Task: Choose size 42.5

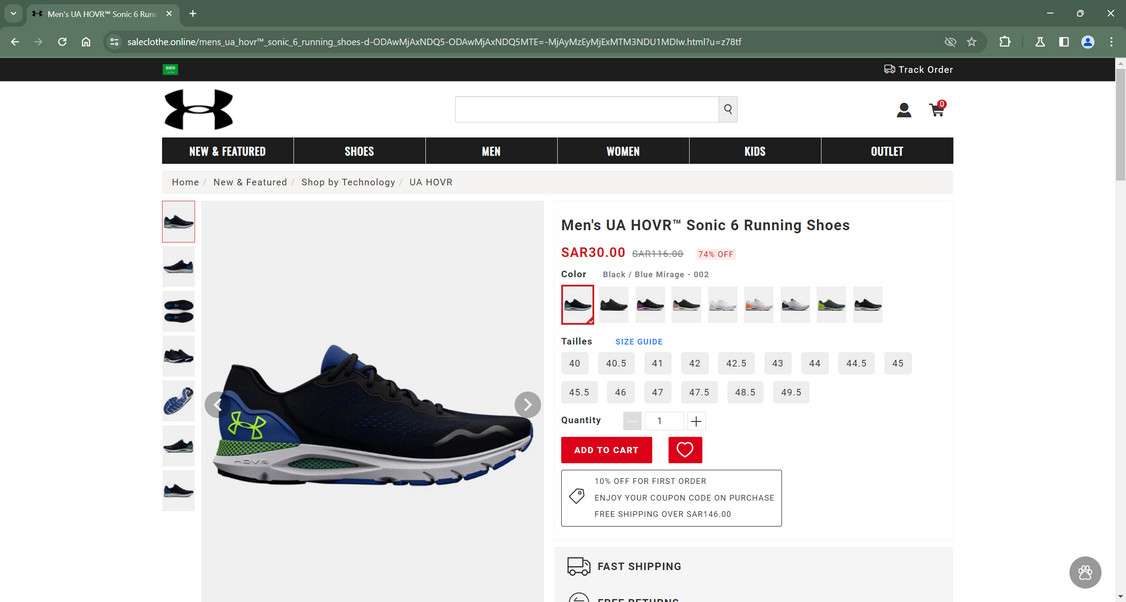Action: coord(736,363)
